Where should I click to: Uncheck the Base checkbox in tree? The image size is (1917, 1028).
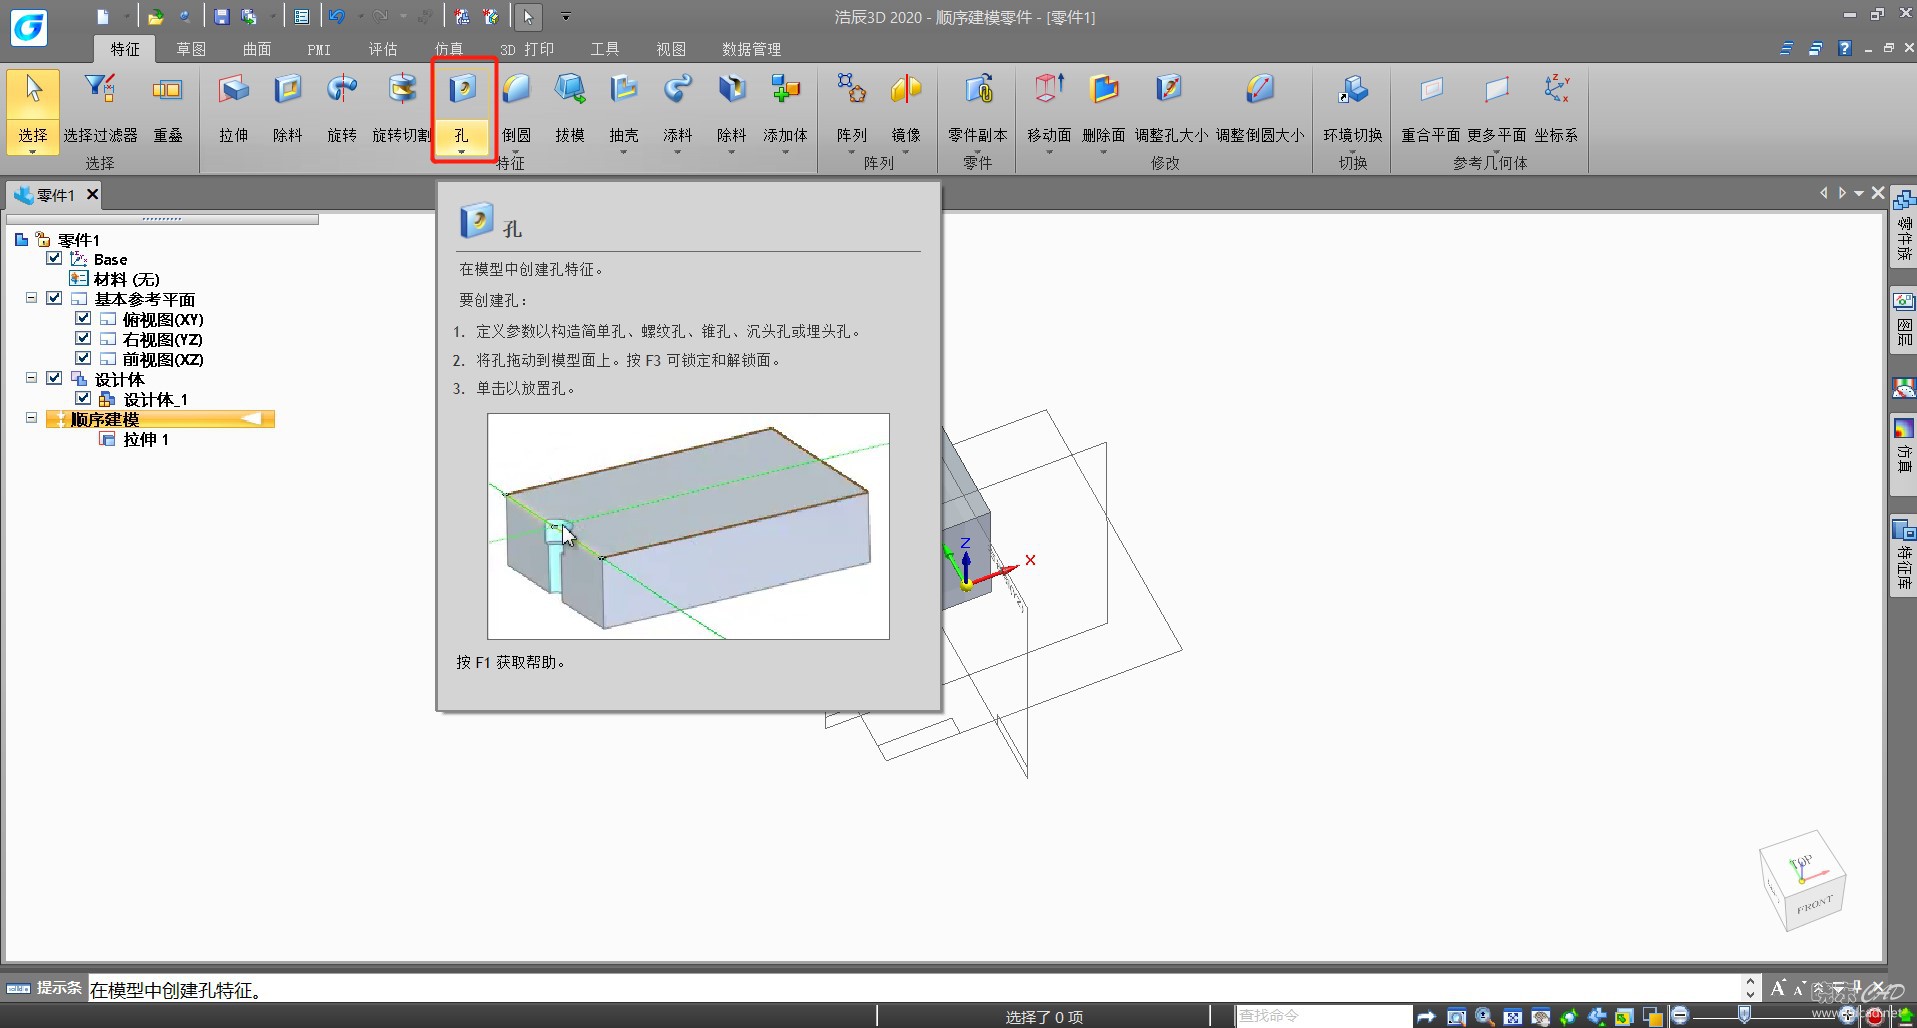tap(54, 258)
